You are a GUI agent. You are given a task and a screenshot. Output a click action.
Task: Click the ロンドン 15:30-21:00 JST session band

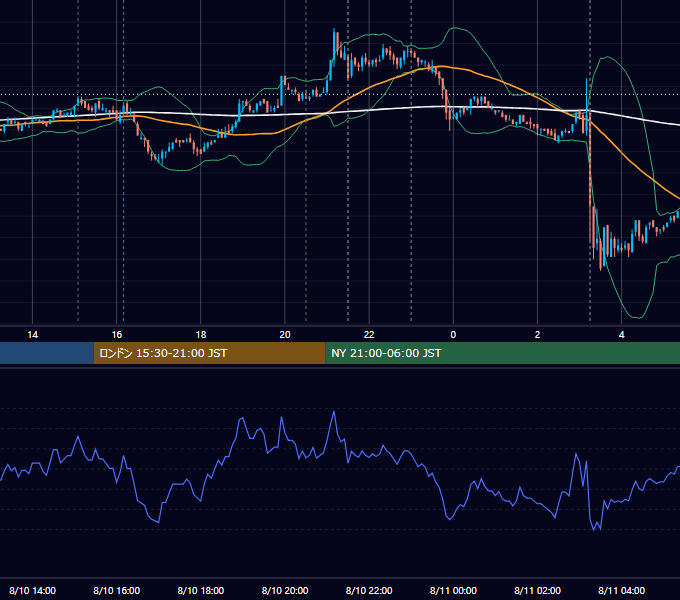[x=209, y=353]
